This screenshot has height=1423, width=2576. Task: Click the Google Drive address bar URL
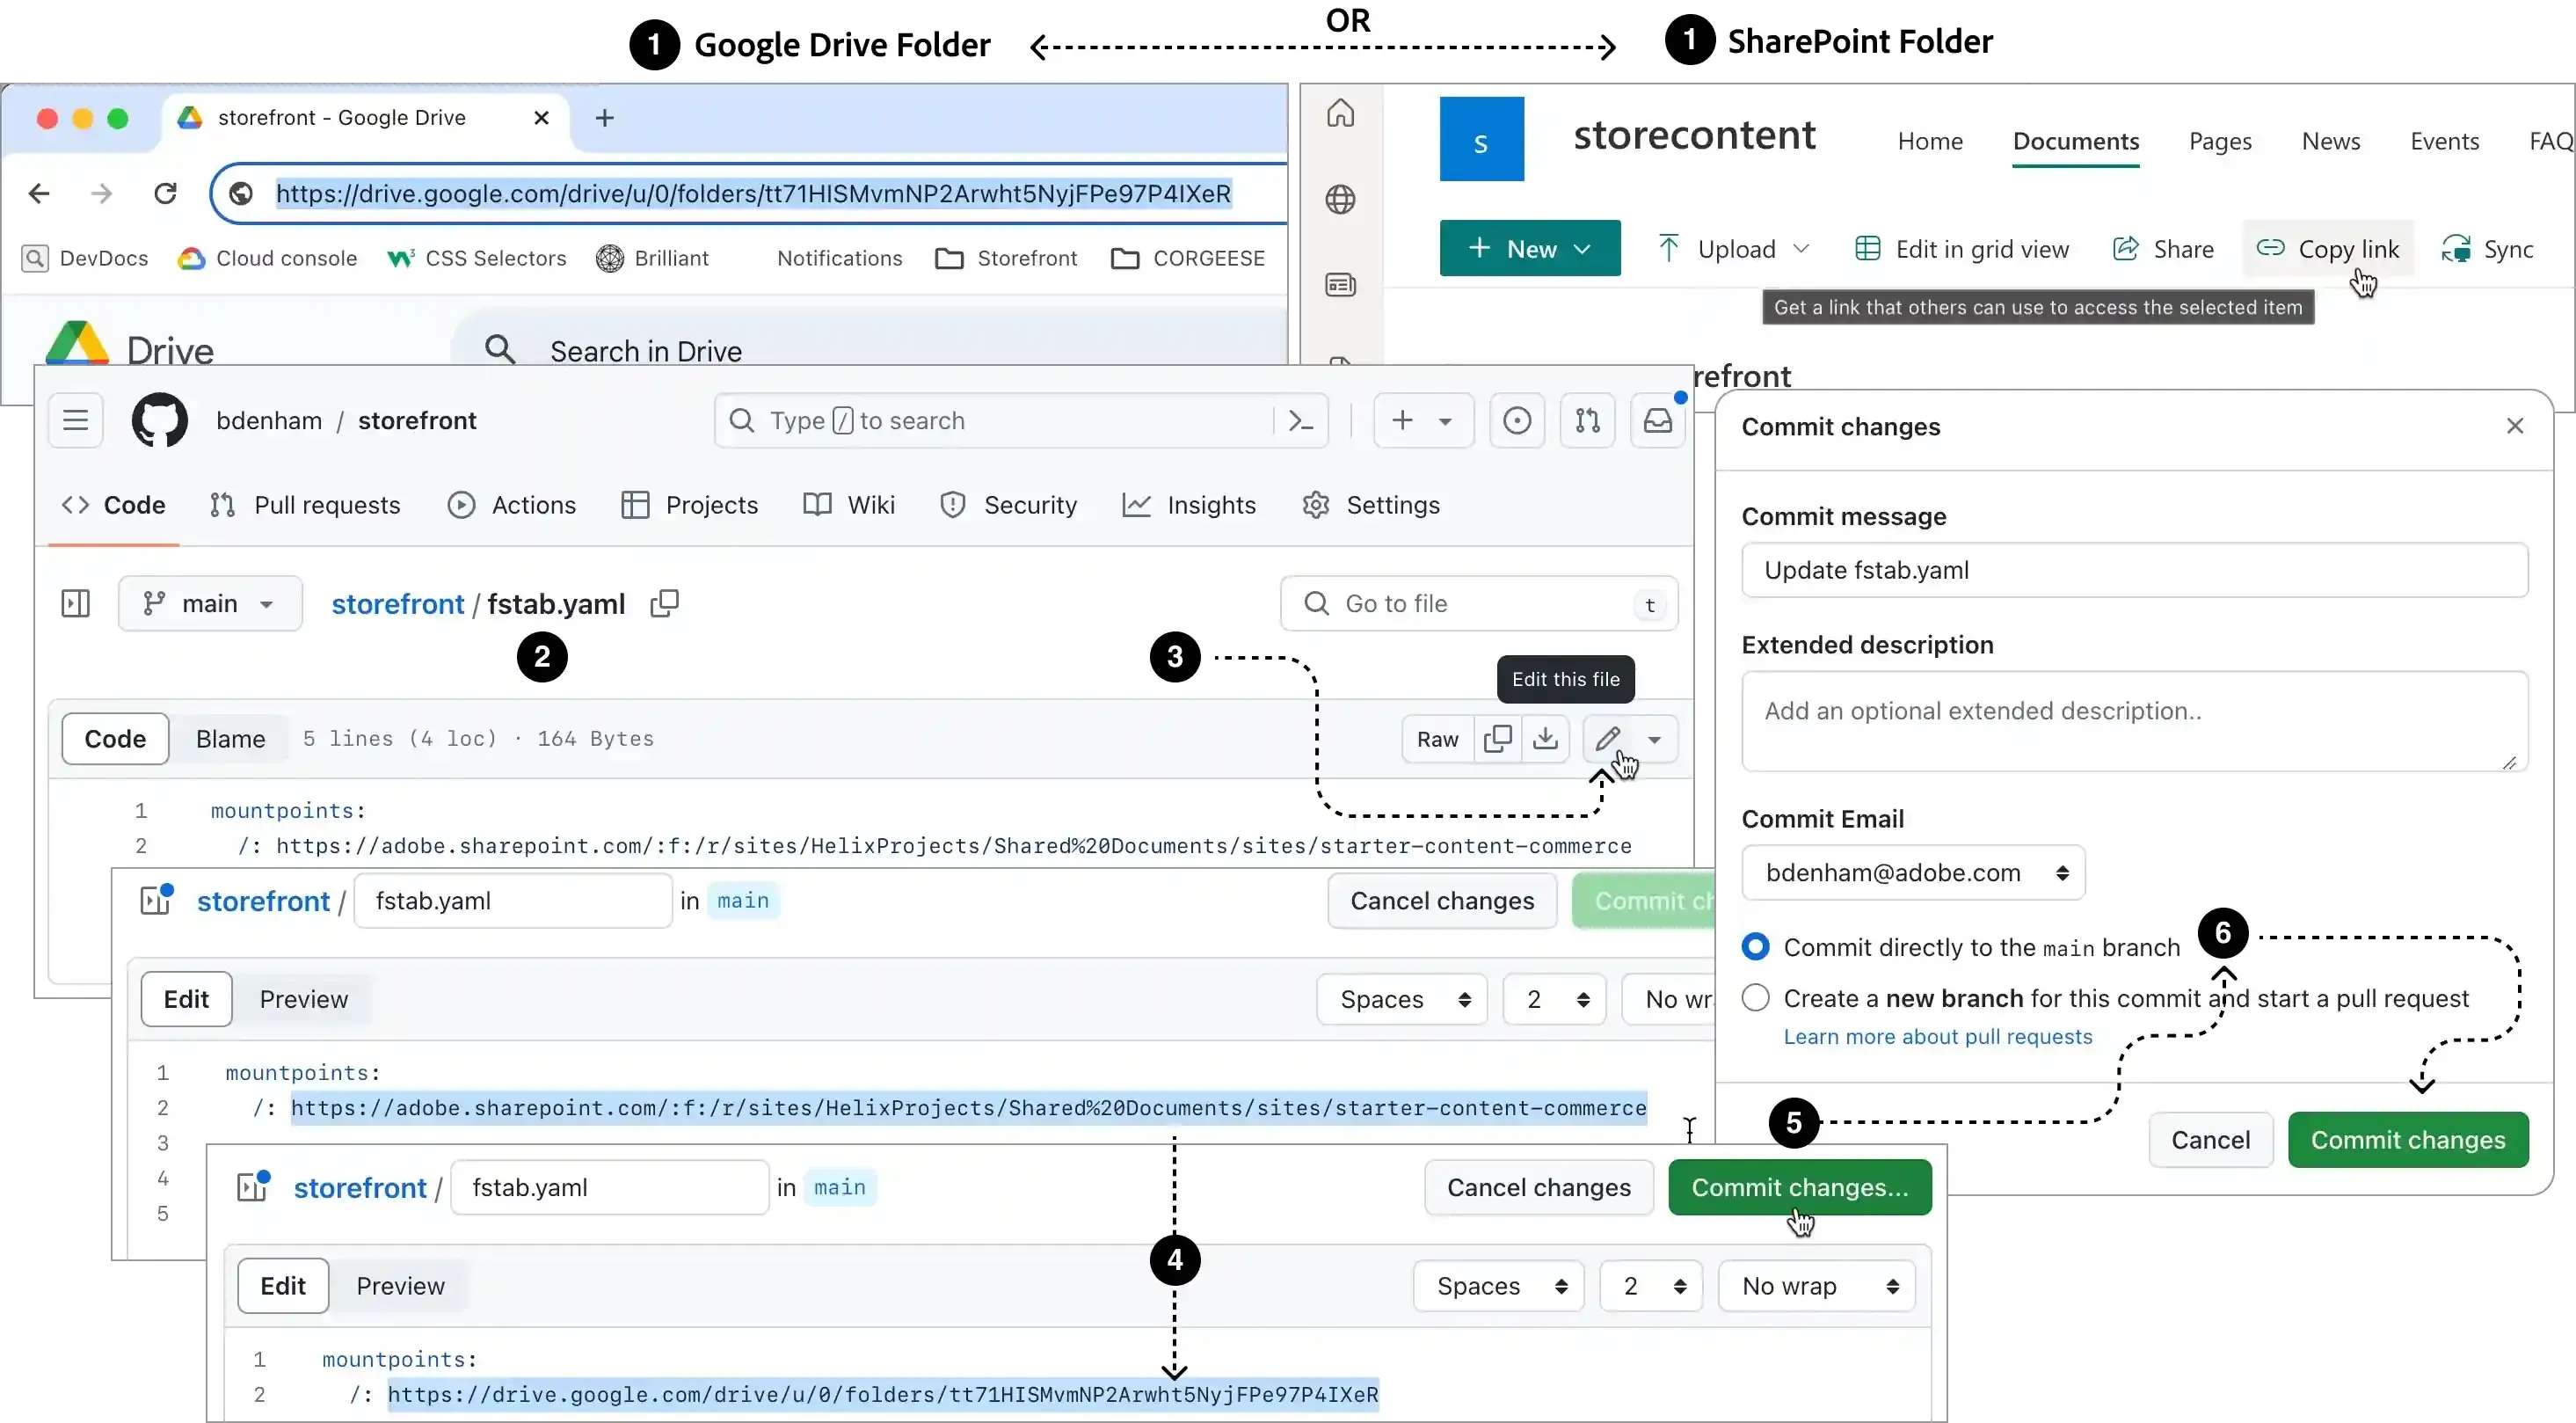(x=753, y=193)
